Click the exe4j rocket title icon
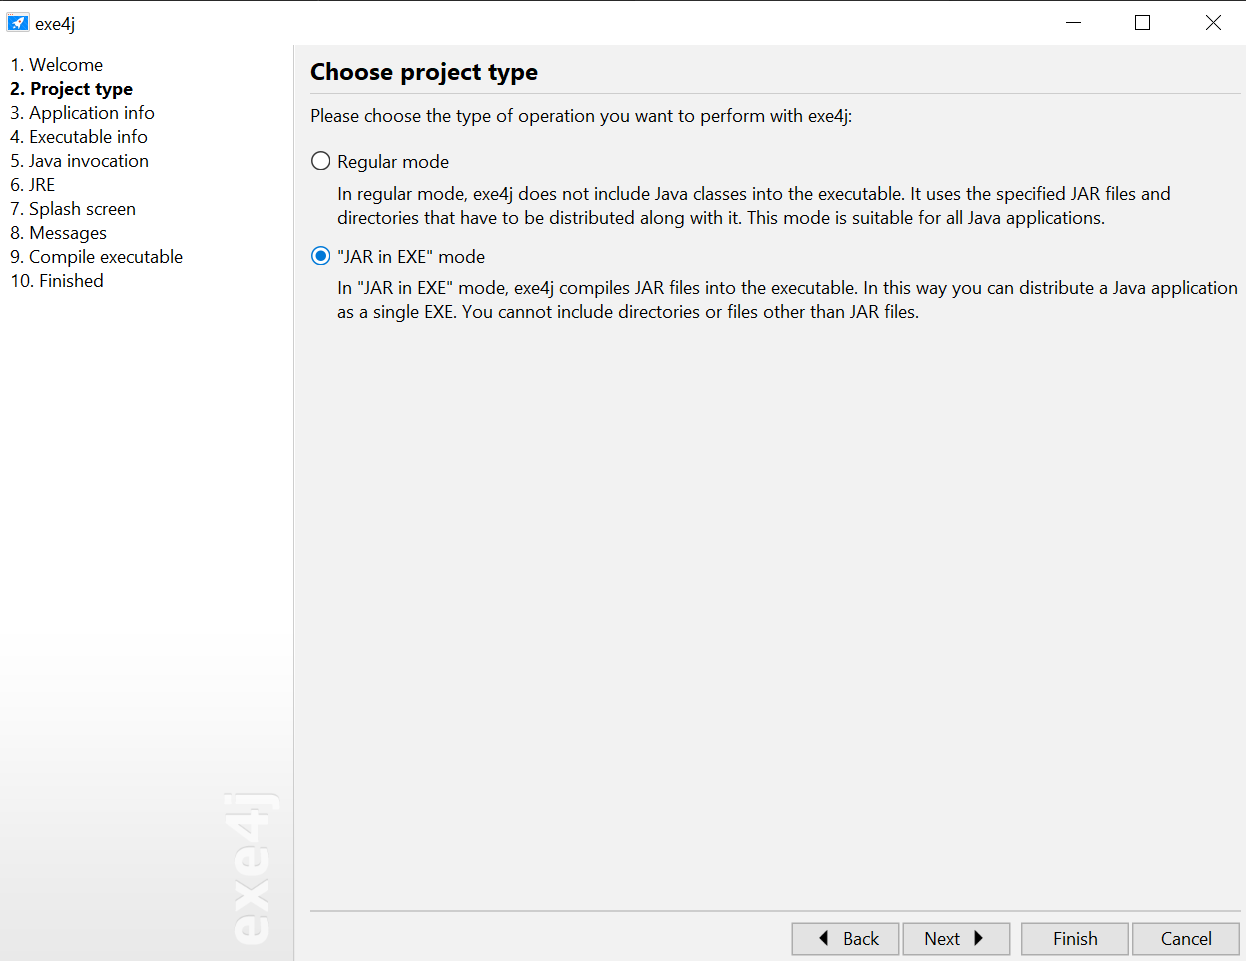The width and height of the screenshot is (1246, 961). 18,23
